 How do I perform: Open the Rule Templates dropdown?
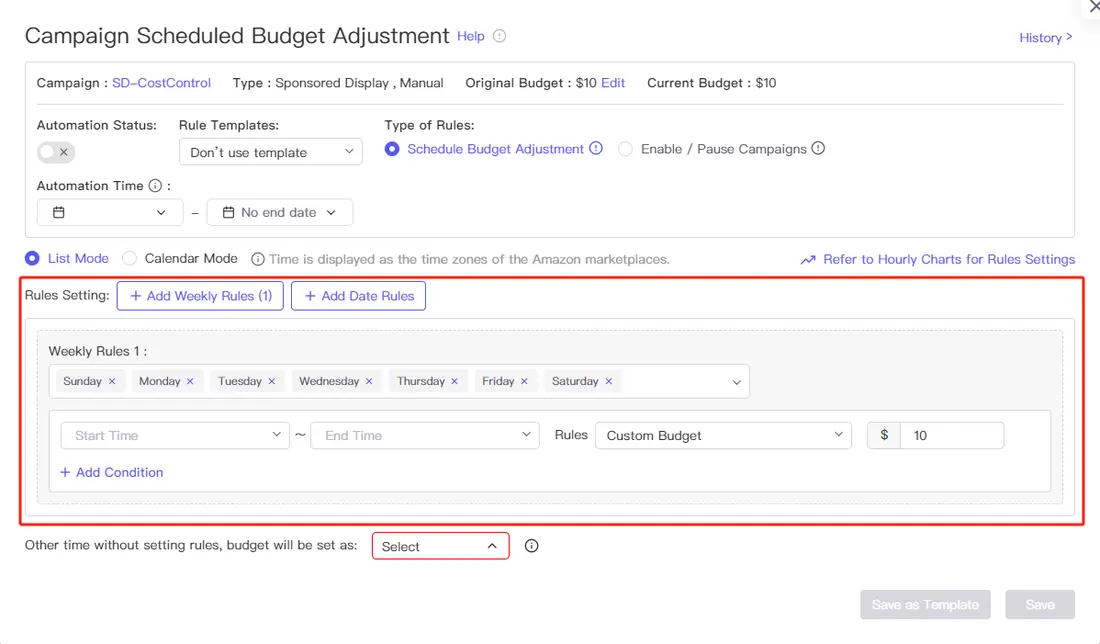point(271,152)
